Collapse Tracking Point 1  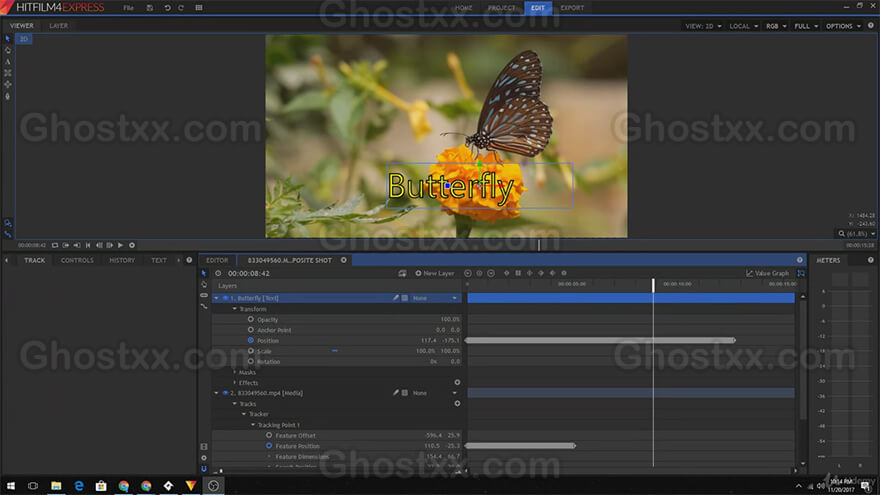[253, 425]
